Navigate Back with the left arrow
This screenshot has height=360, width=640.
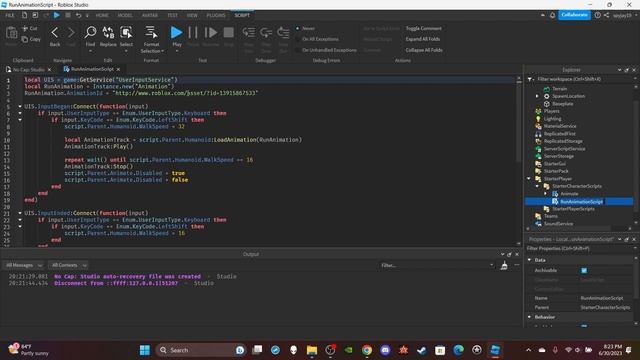click(55, 32)
